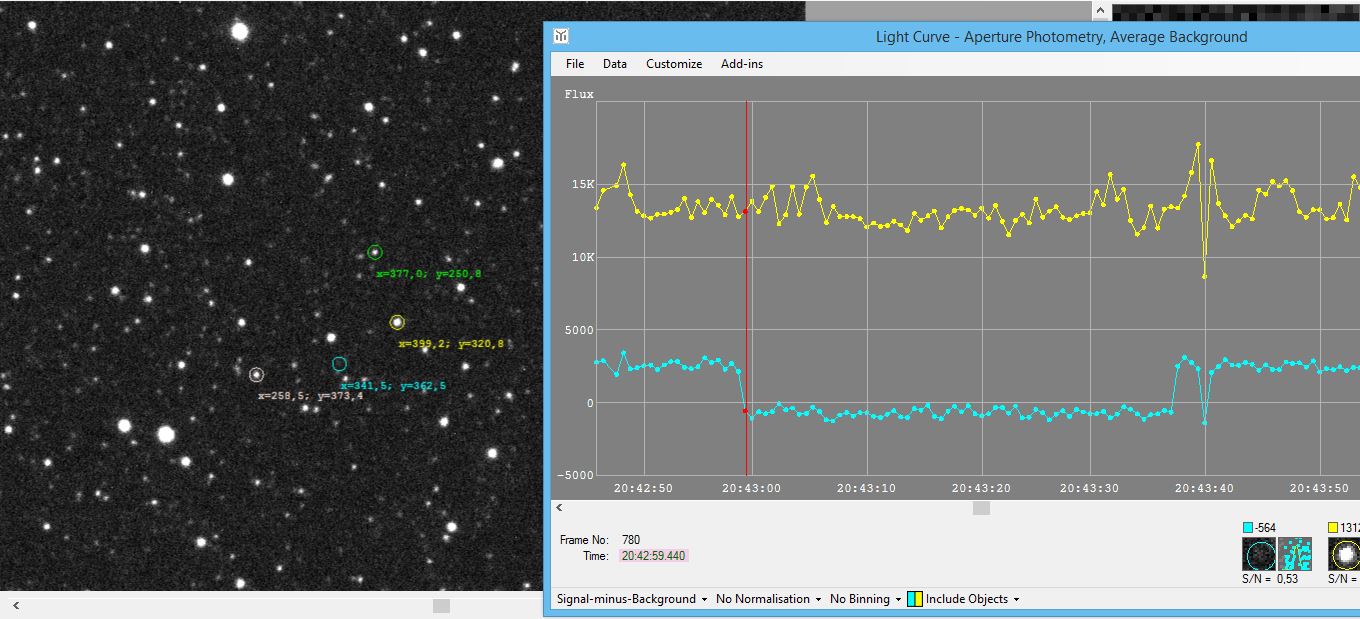This screenshot has width=1360, height=619.
Task: Select the white aperture circle on the star
Action: [x=256, y=374]
